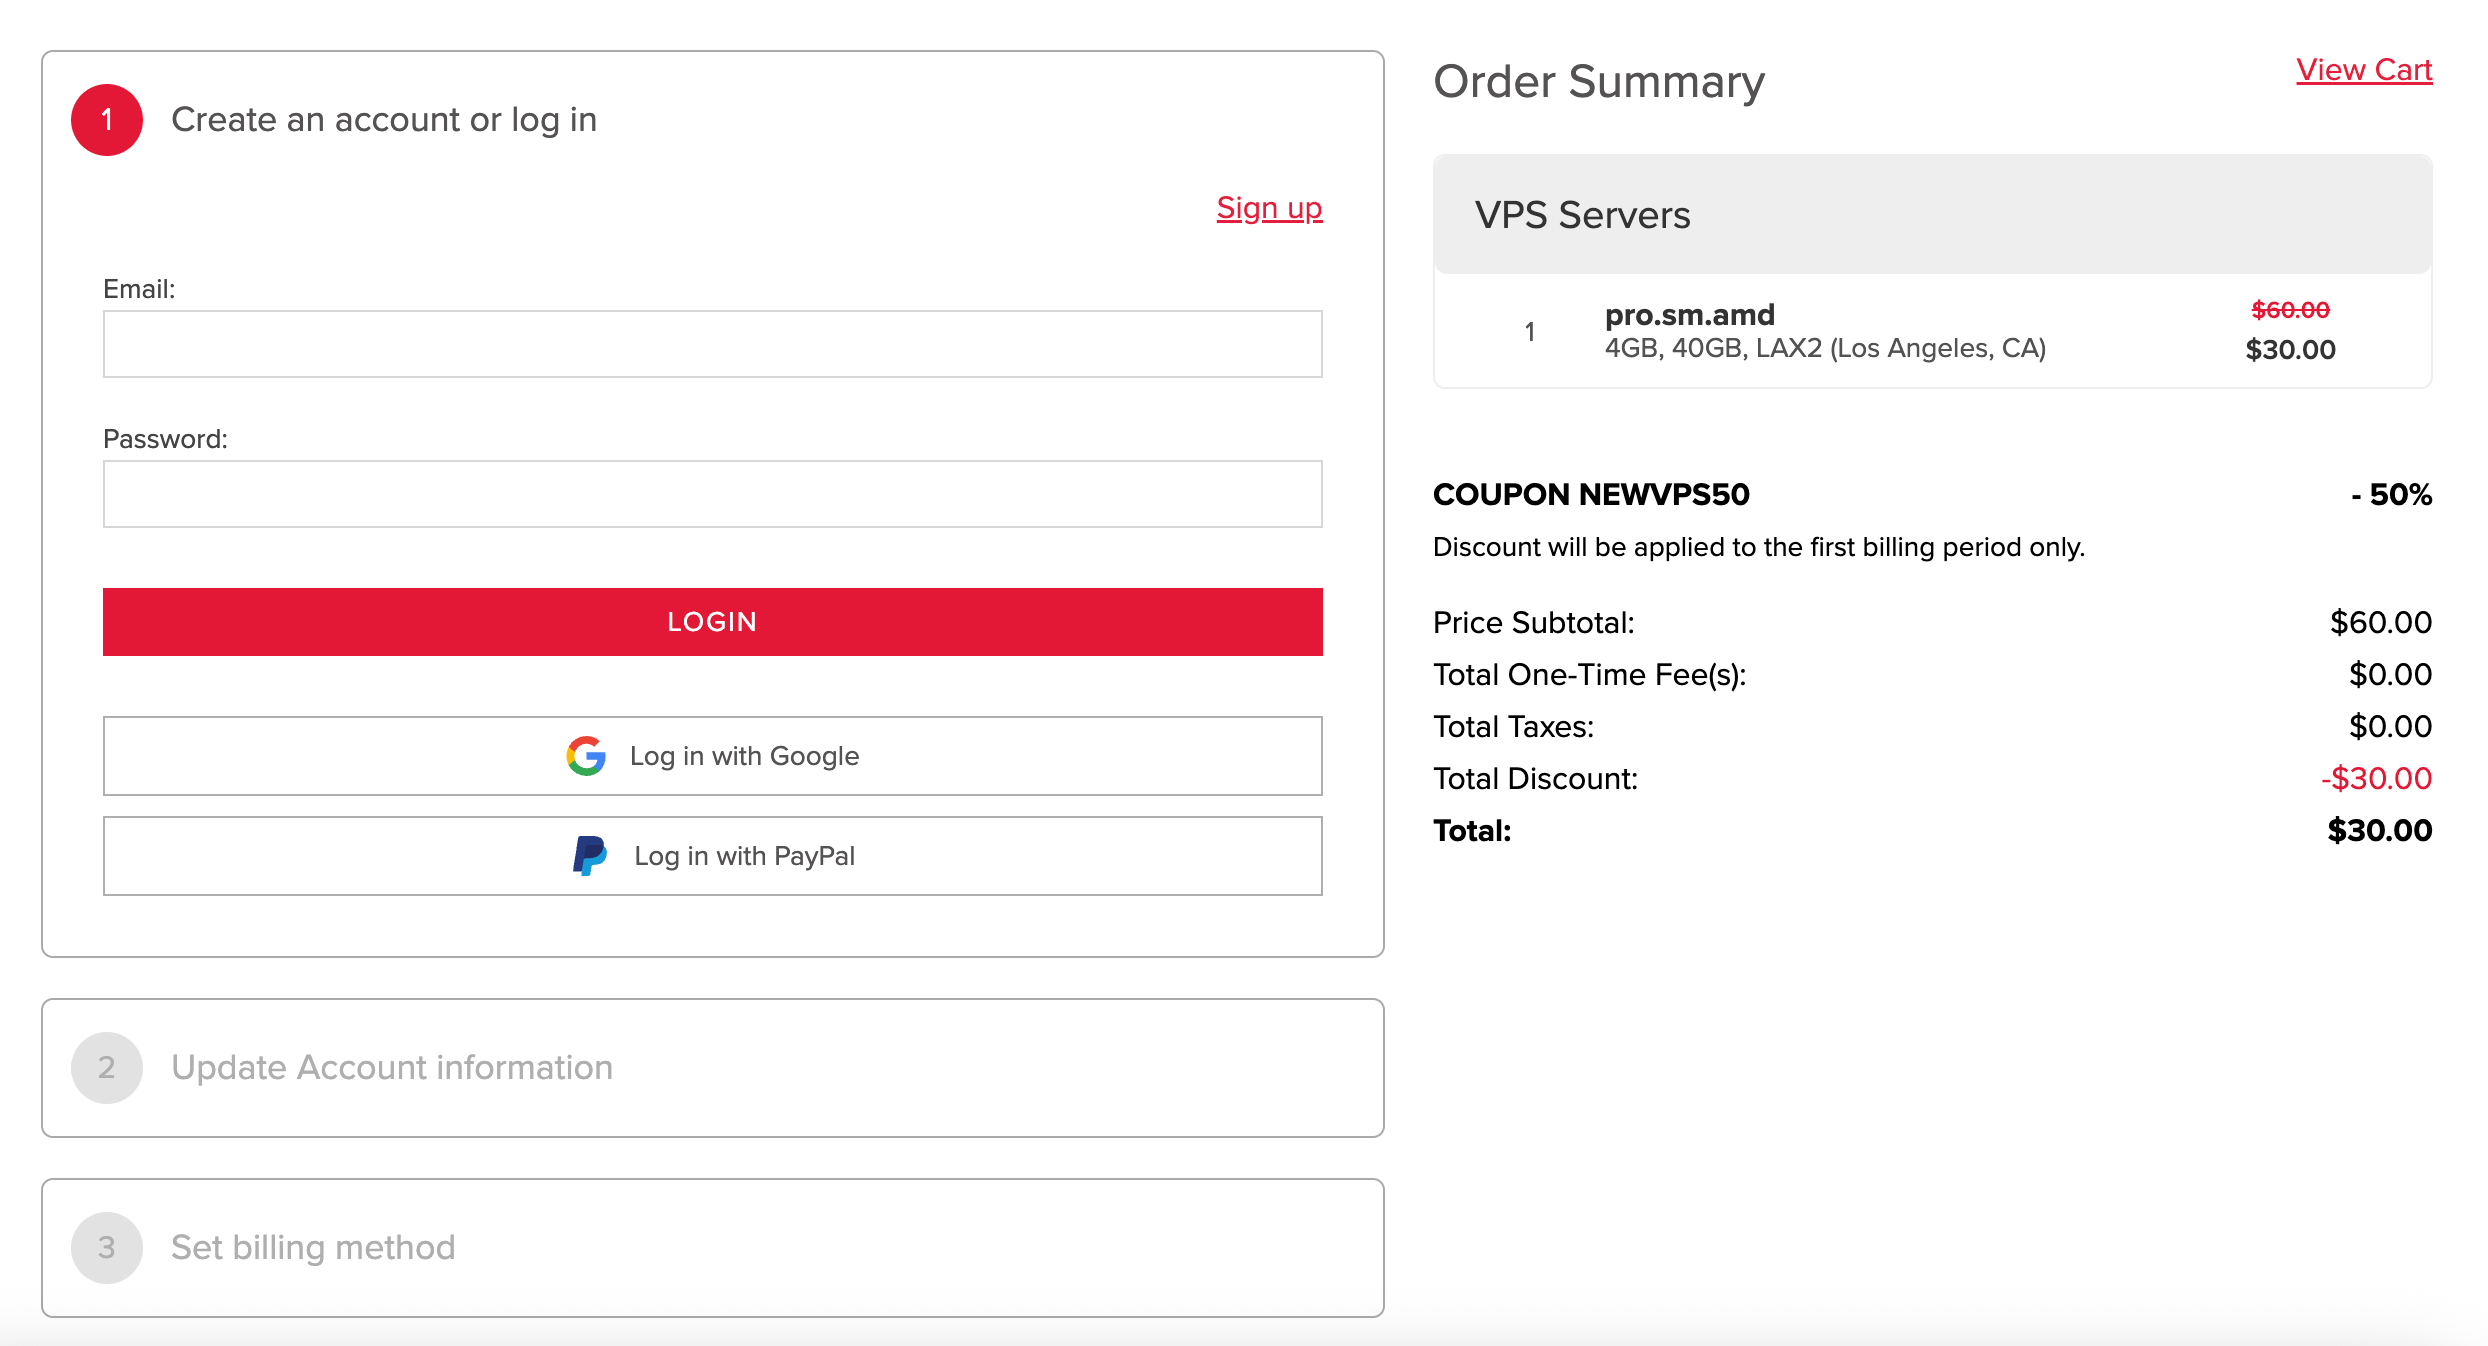
Task: Click the Total One-Time Fee(s) label
Action: 1590,674
